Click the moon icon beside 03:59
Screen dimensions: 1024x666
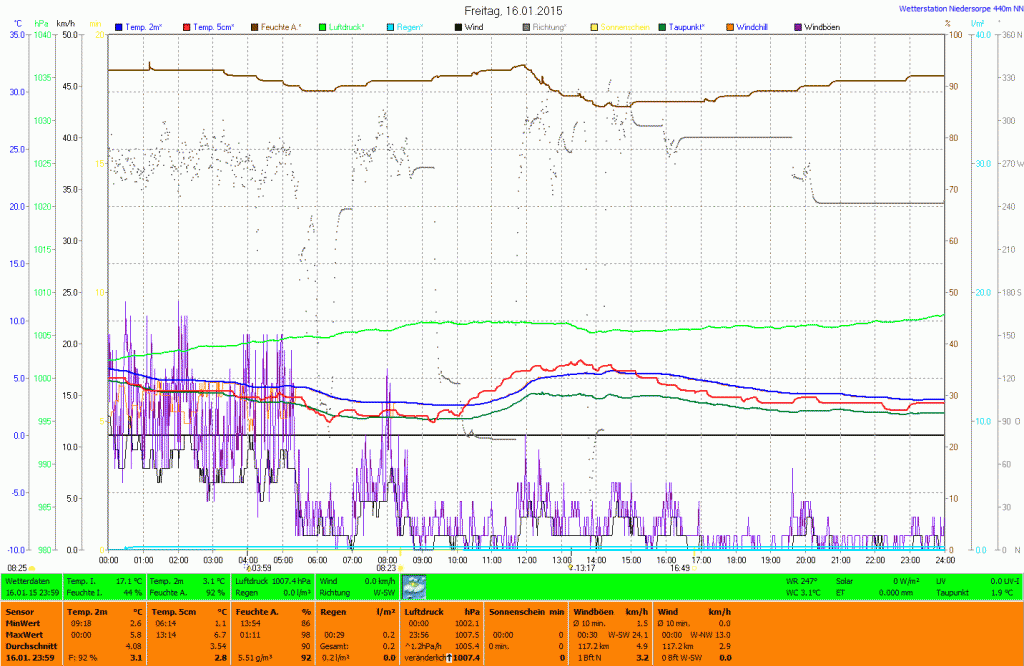(x=247, y=568)
